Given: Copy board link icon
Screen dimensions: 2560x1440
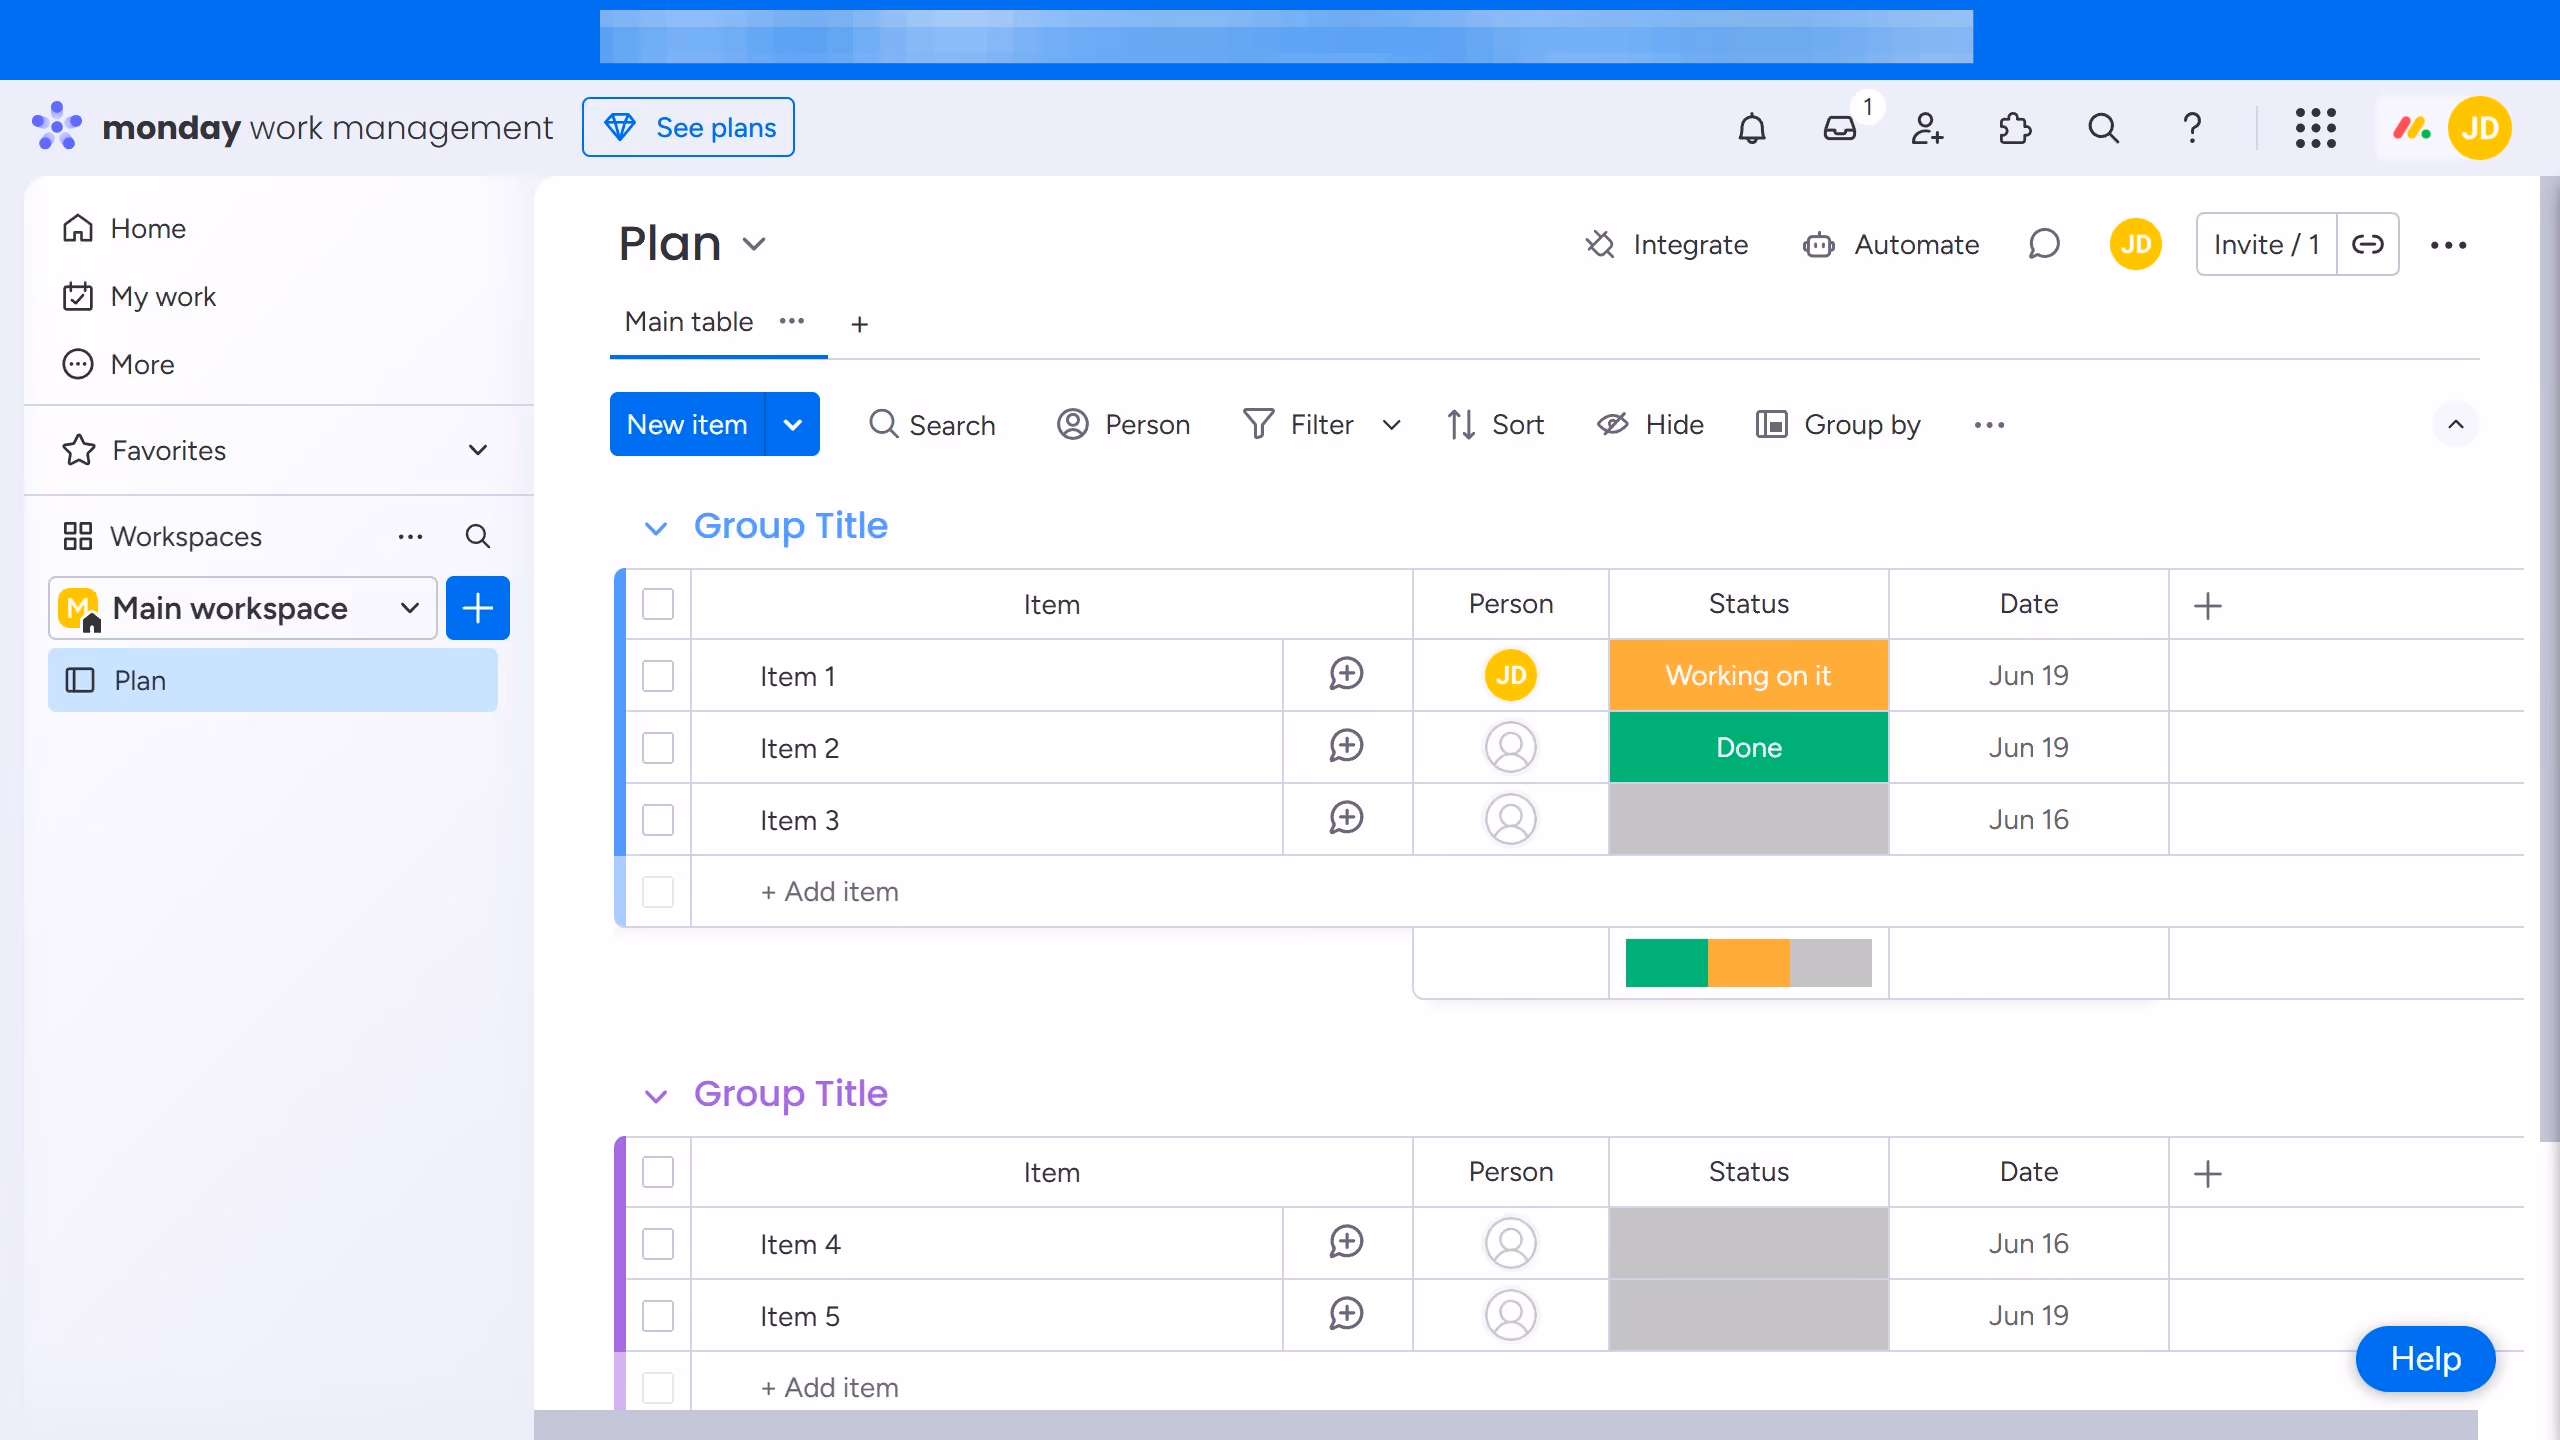Looking at the screenshot, I should tap(2368, 244).
